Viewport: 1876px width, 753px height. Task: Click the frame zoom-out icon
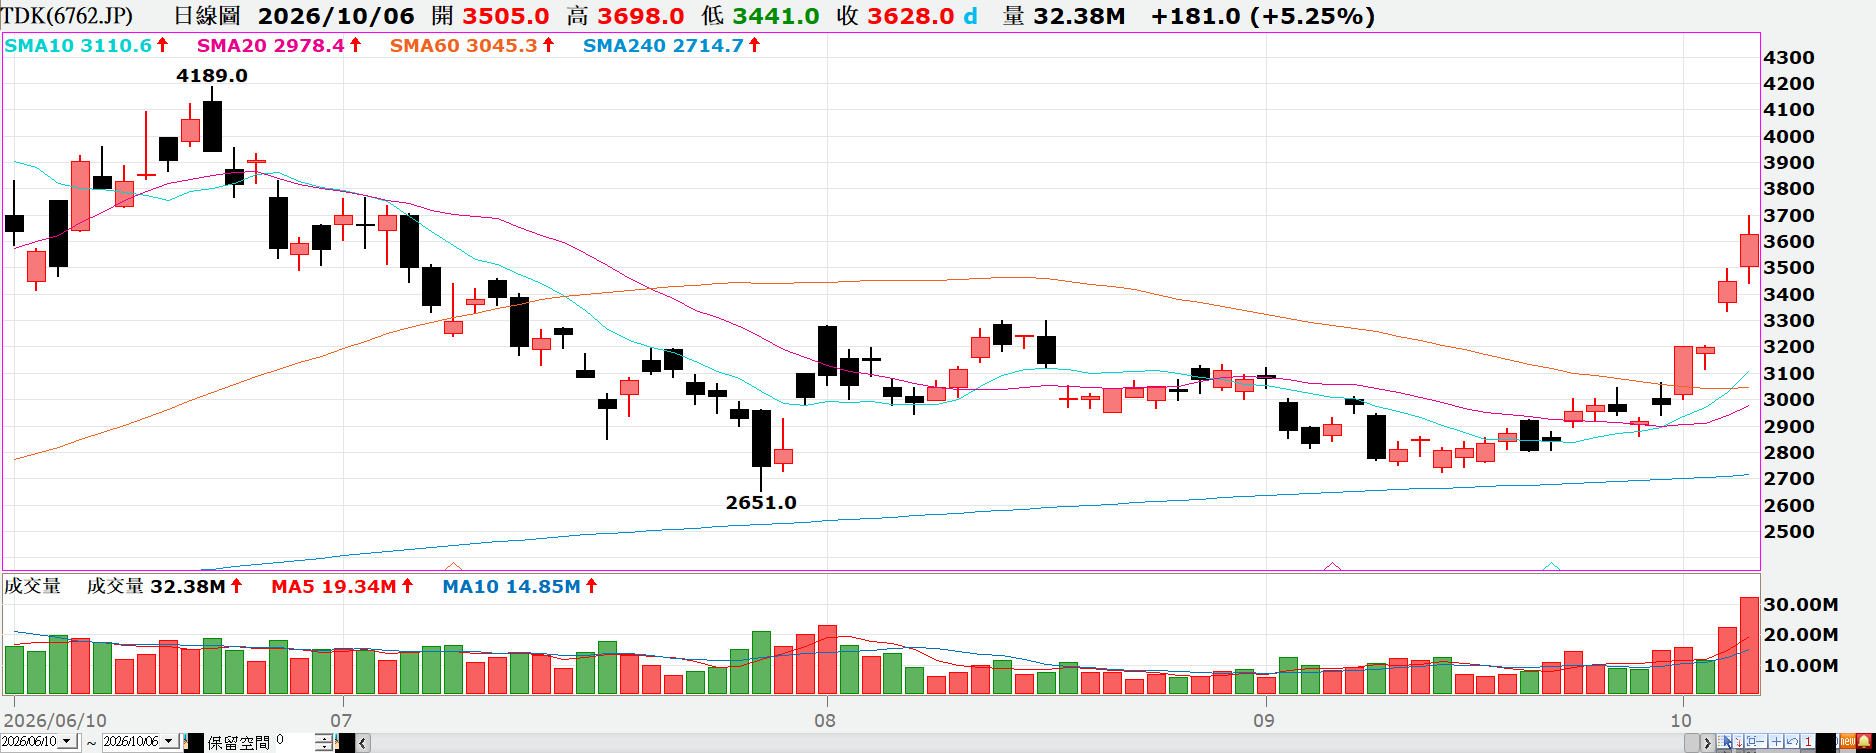pyautogui.click(x=1756, y=741)
